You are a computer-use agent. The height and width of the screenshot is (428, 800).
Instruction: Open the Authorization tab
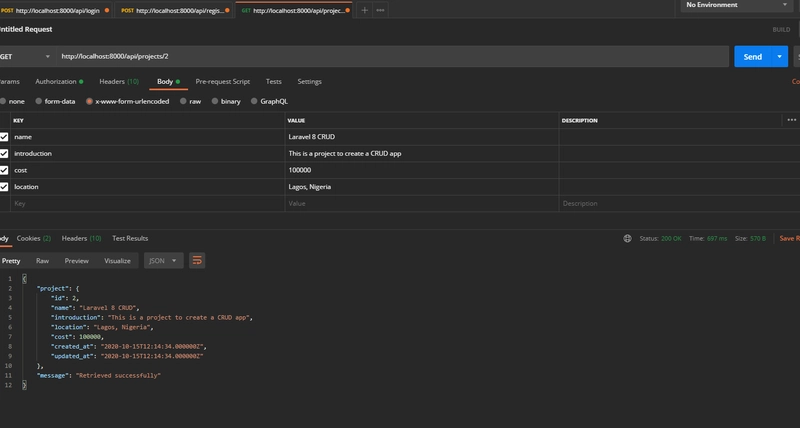coord(59,82)
